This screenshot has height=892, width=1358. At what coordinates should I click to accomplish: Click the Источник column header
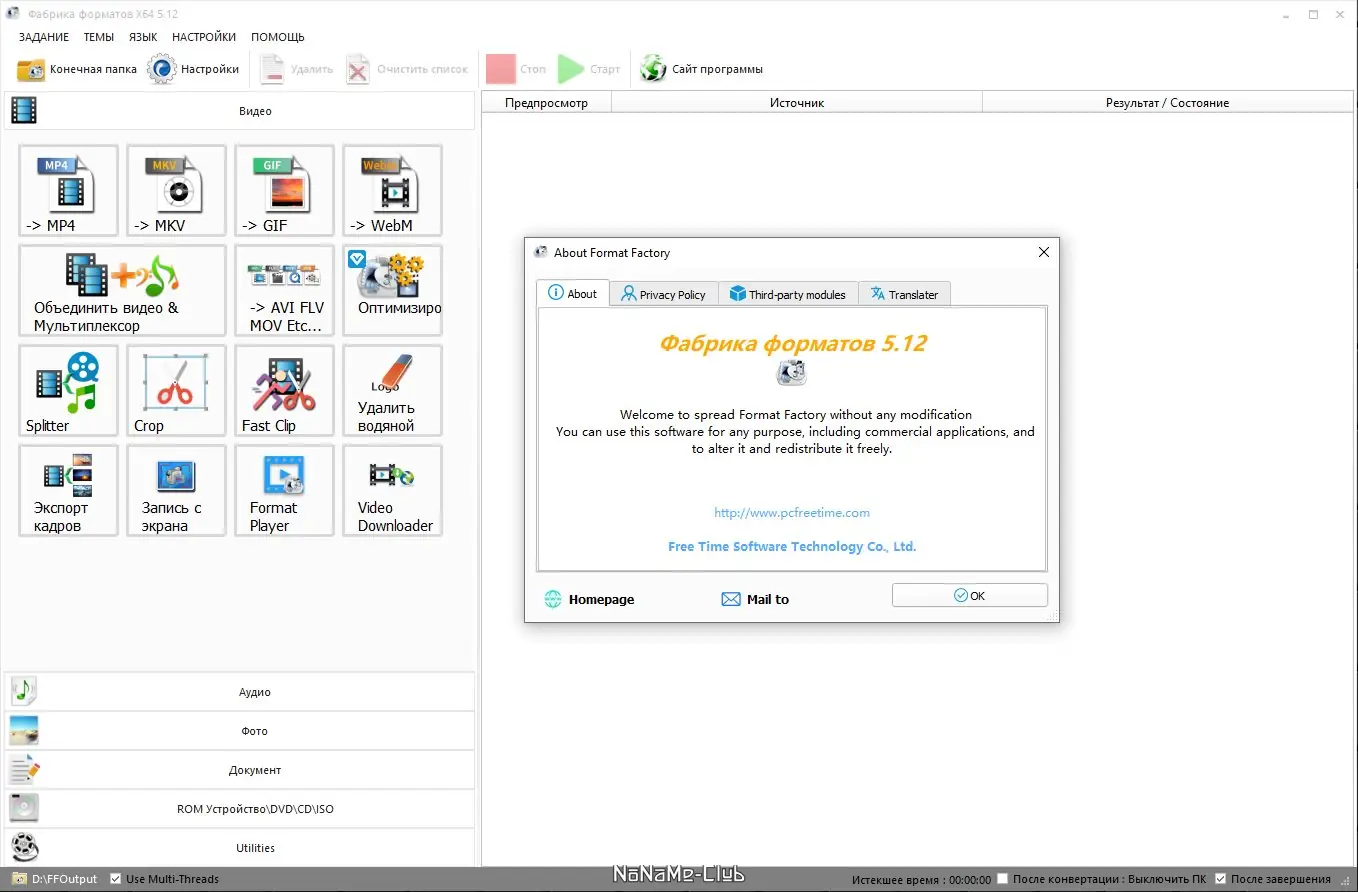tap(797, 103)
